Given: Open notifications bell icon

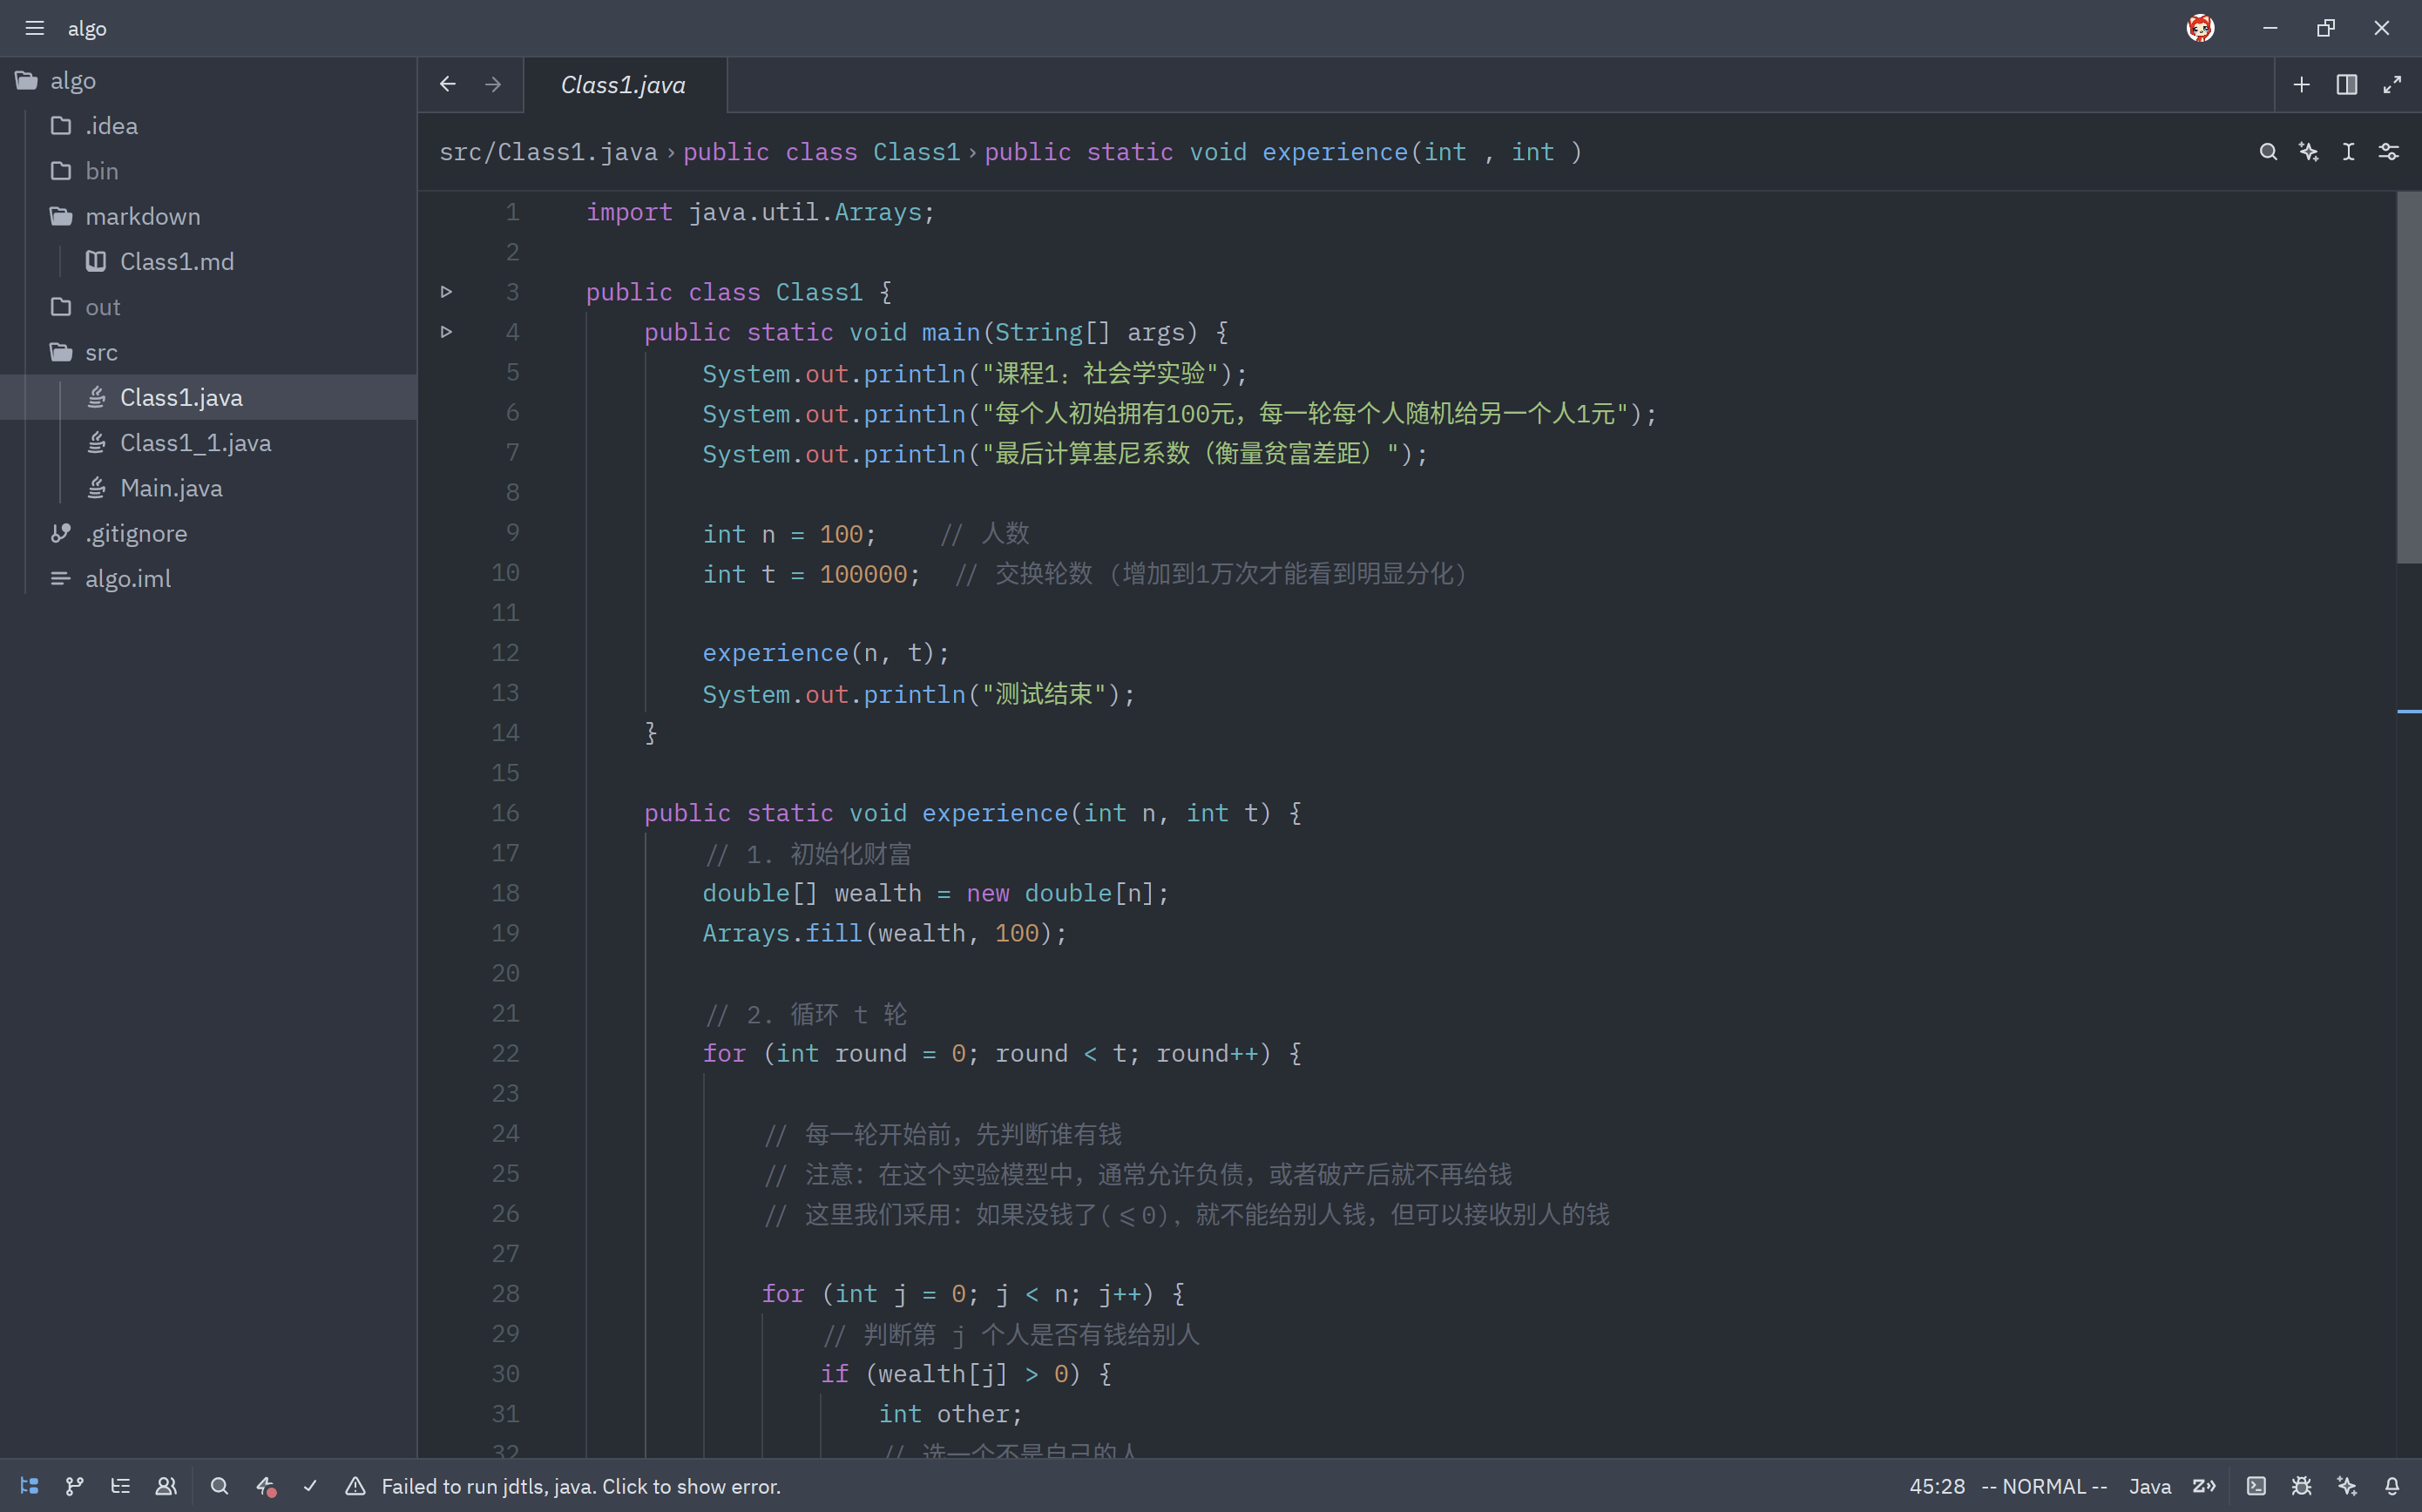Looking at the screenshot, I should [x=2392, y=1486].
